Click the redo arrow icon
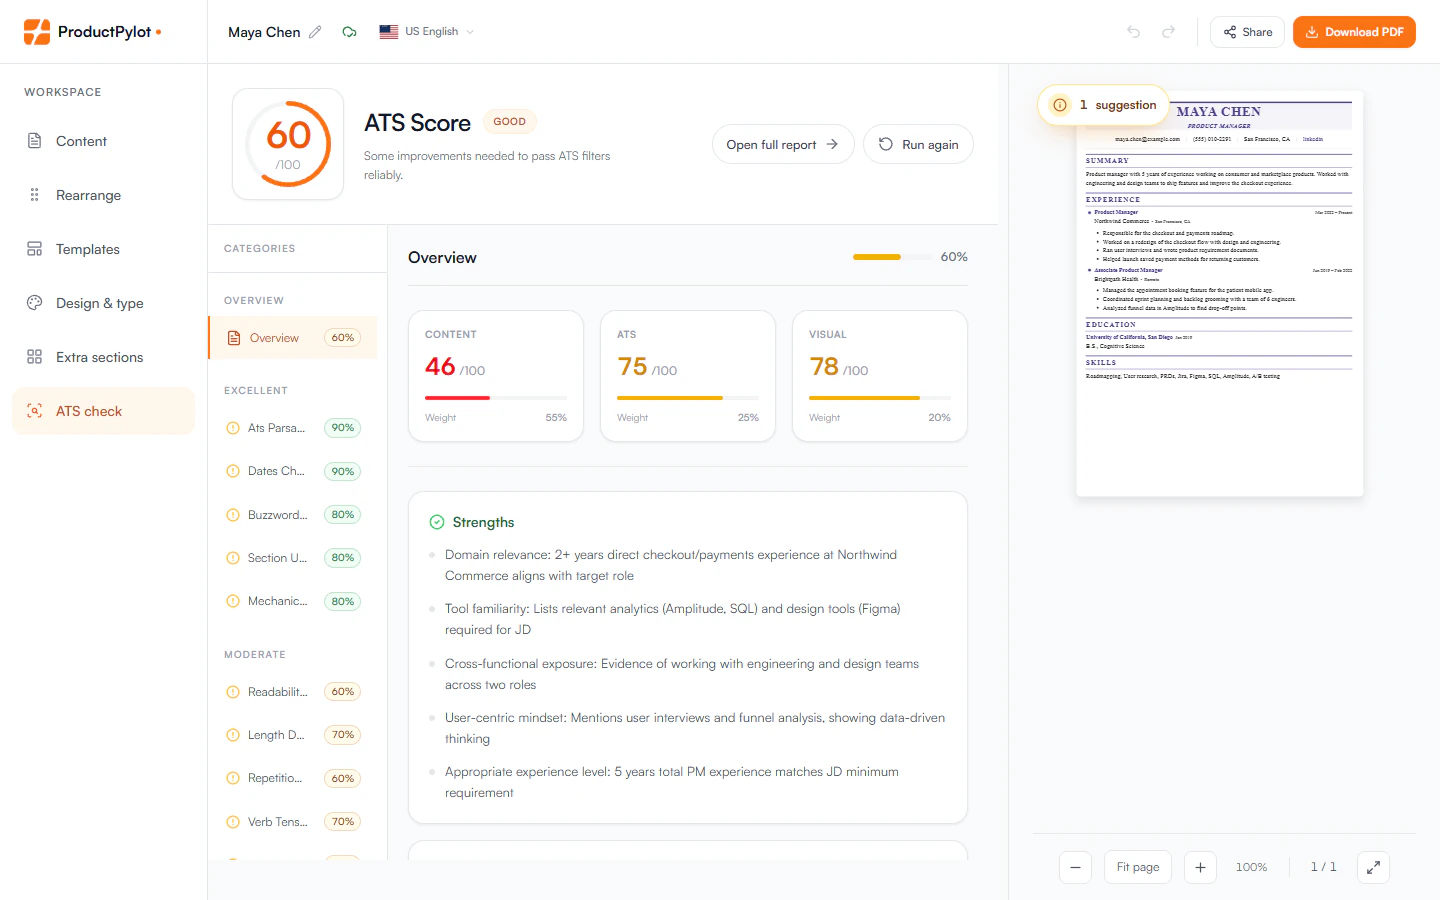This screenshot has height=900, width=1440. point(1168,32)
